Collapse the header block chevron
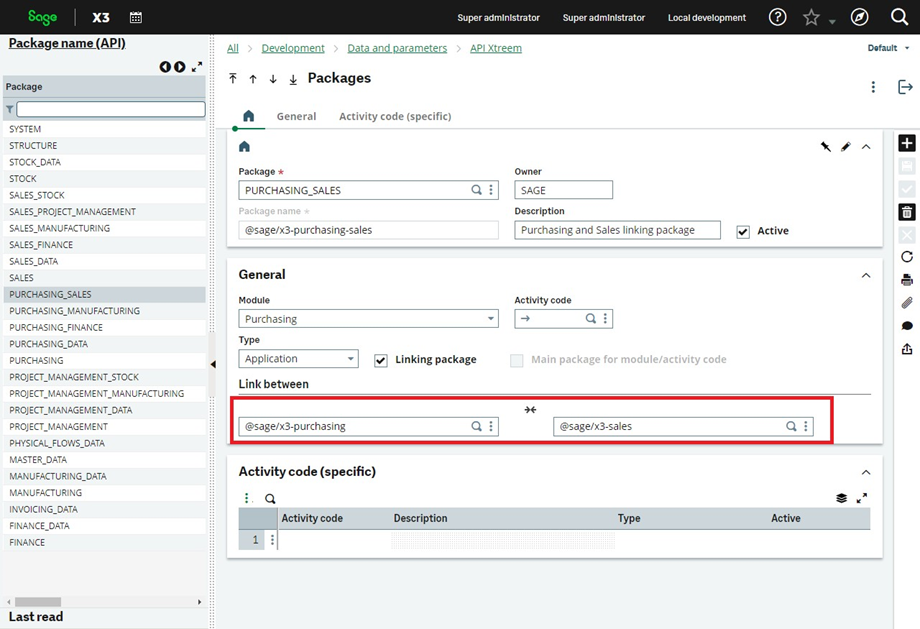This screenshot has width=920, height=629. coord(866,147)
